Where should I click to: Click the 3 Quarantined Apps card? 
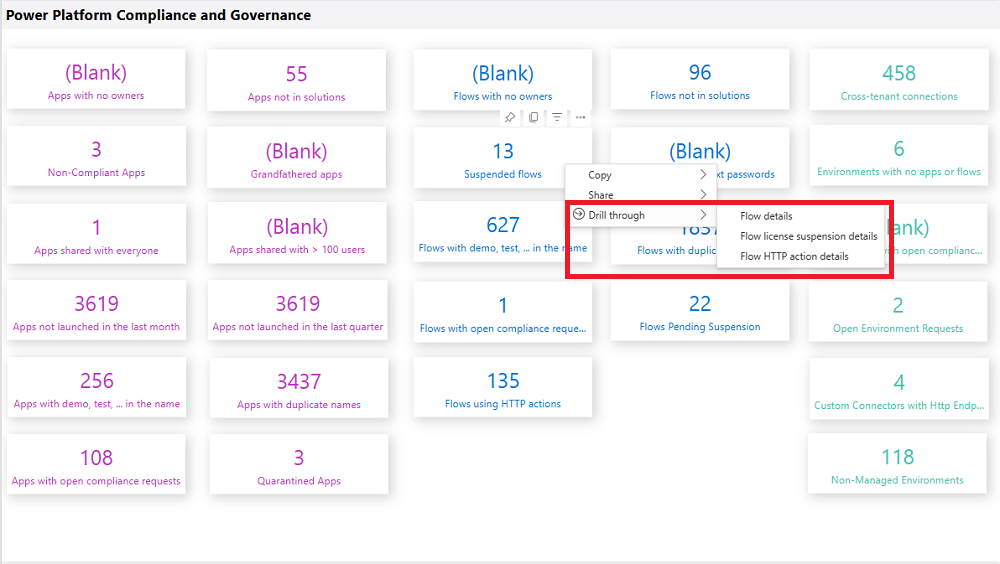point(298,464)
